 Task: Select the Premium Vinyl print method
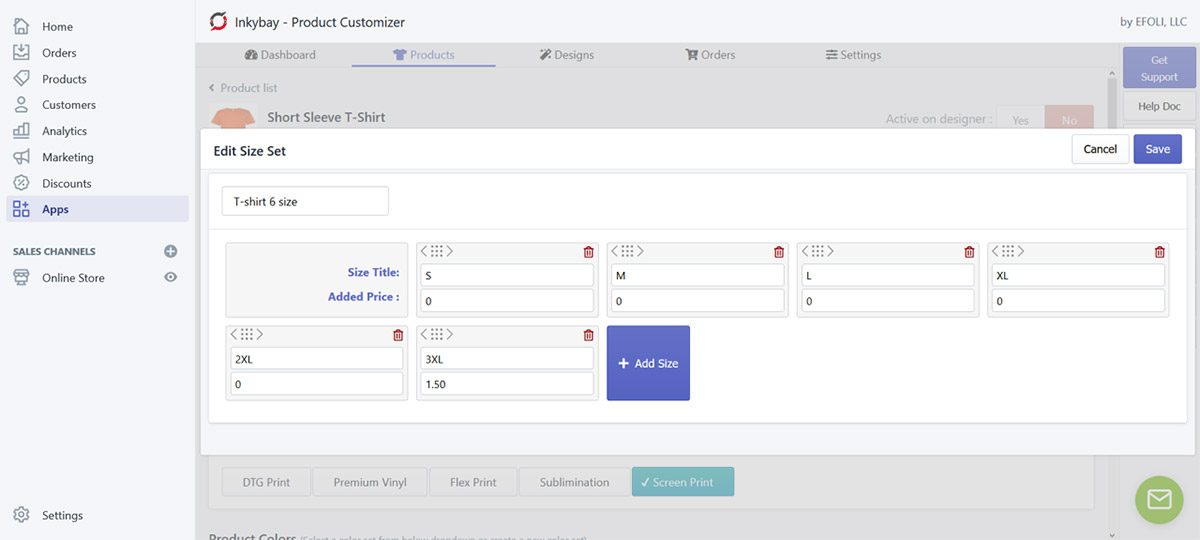click(x=370, y=482)
